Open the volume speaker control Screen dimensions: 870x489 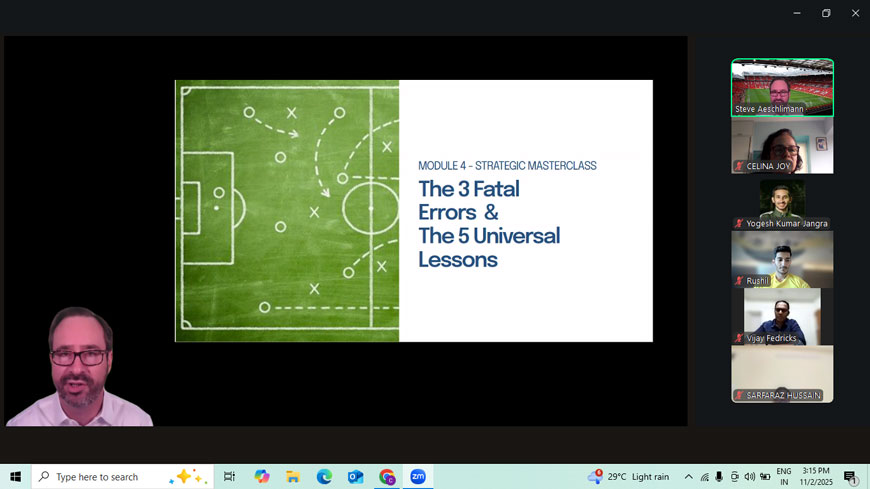click(750, 477)
